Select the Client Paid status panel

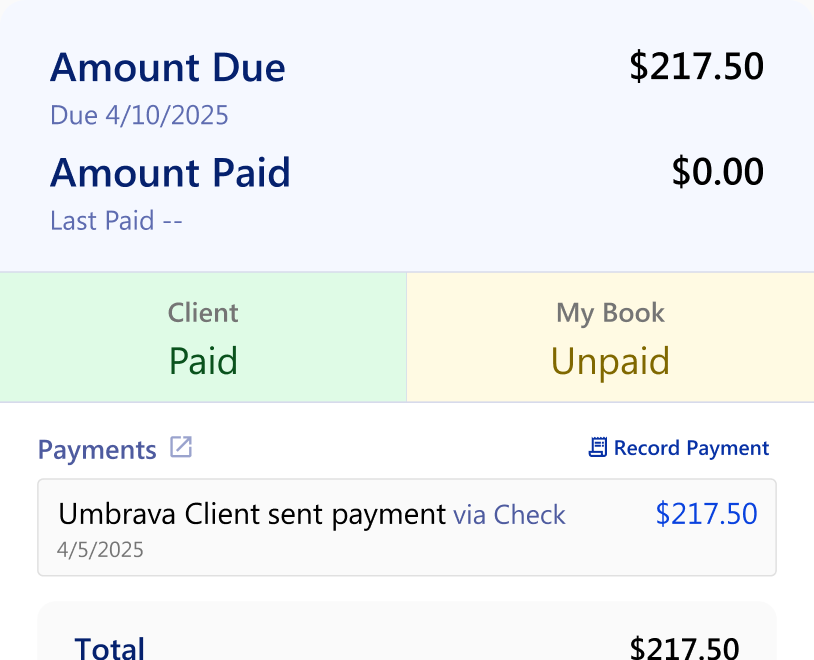pyautogui.click(x=203, y=337)
